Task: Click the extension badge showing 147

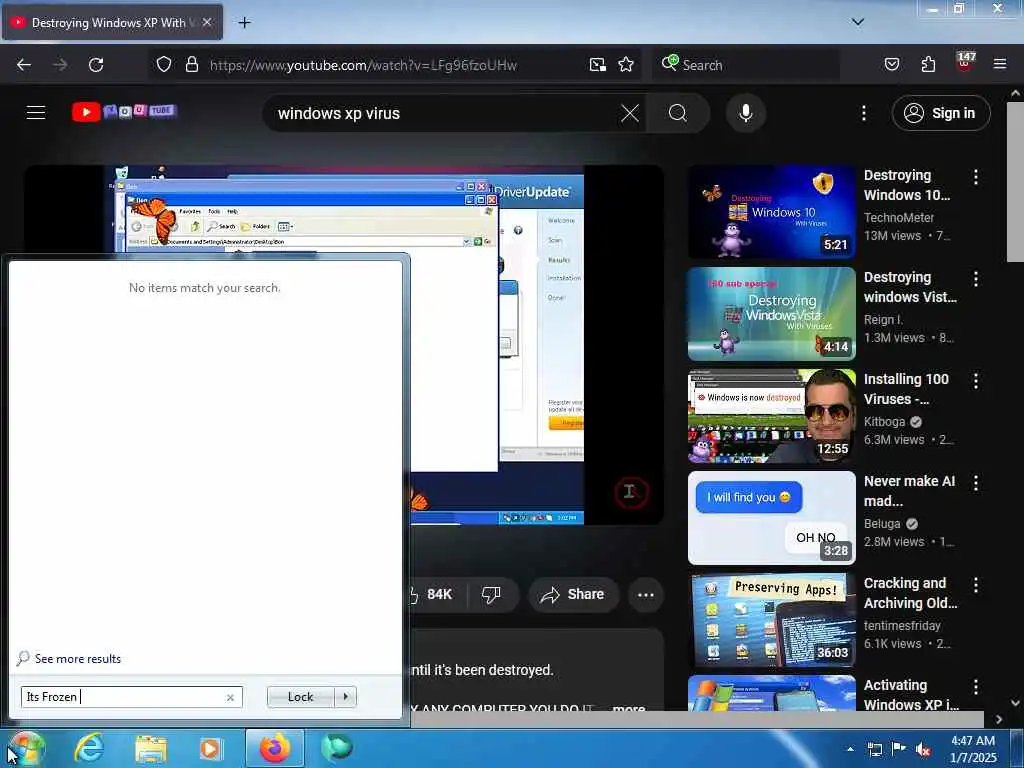Action: tap(965, 62)
